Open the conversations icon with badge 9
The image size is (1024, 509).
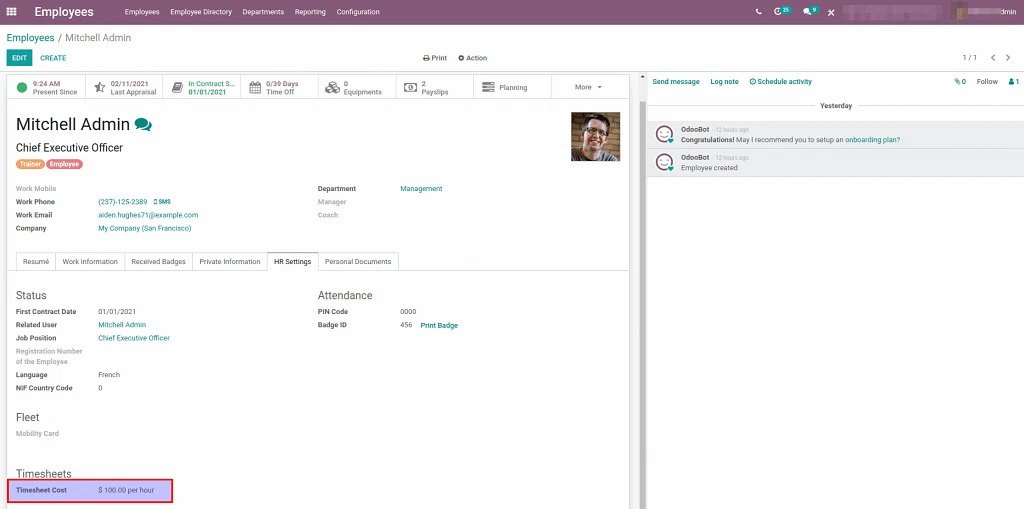(x=810, y=11)
